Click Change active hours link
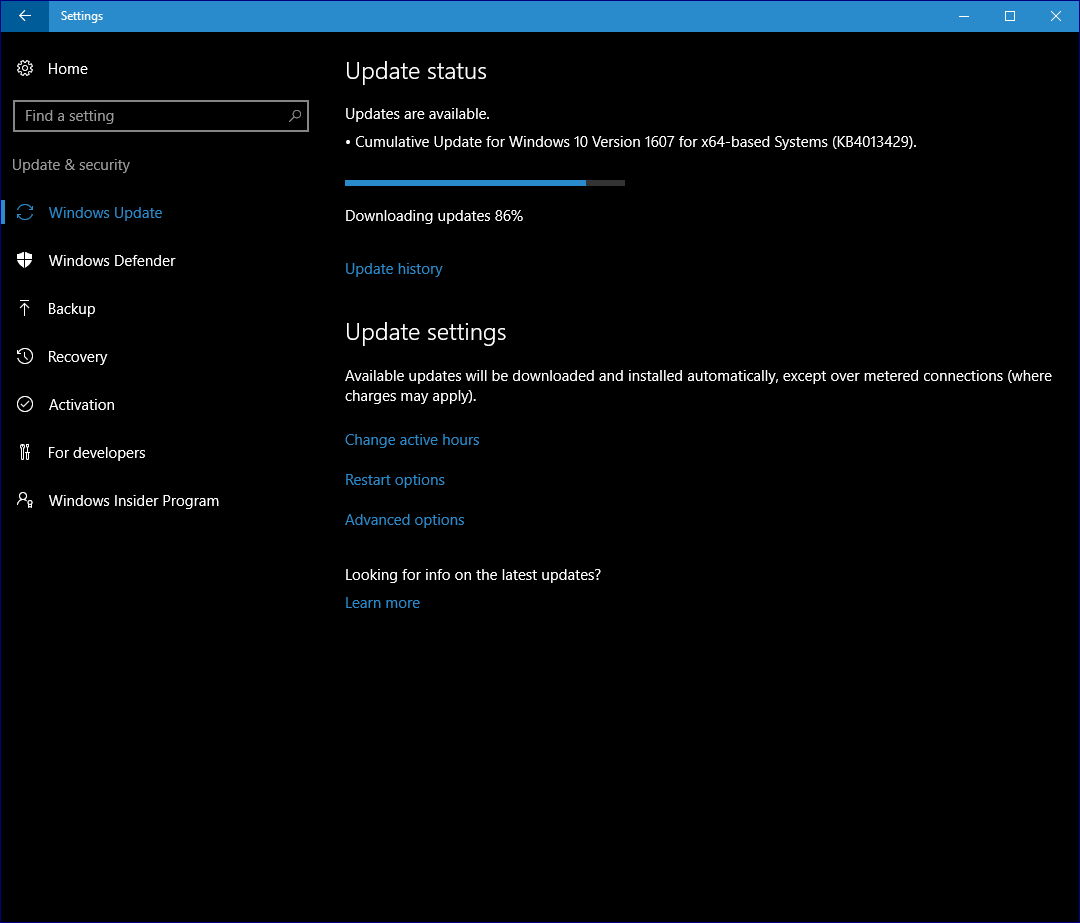Image resolution: width=1080 pixels, height=923 pixels. tap(412, 440)
